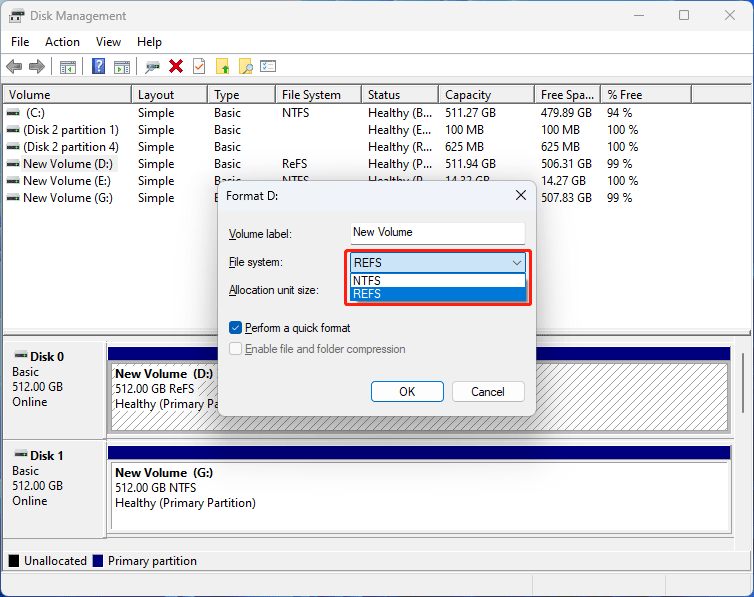Click the Enable file and folder compression checkbox
This screenshot has width=754, height=597.
click(235, 349)
